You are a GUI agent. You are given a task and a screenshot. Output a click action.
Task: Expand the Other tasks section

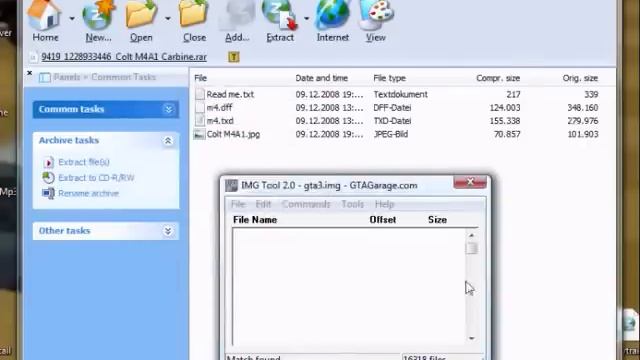point(168,231)
